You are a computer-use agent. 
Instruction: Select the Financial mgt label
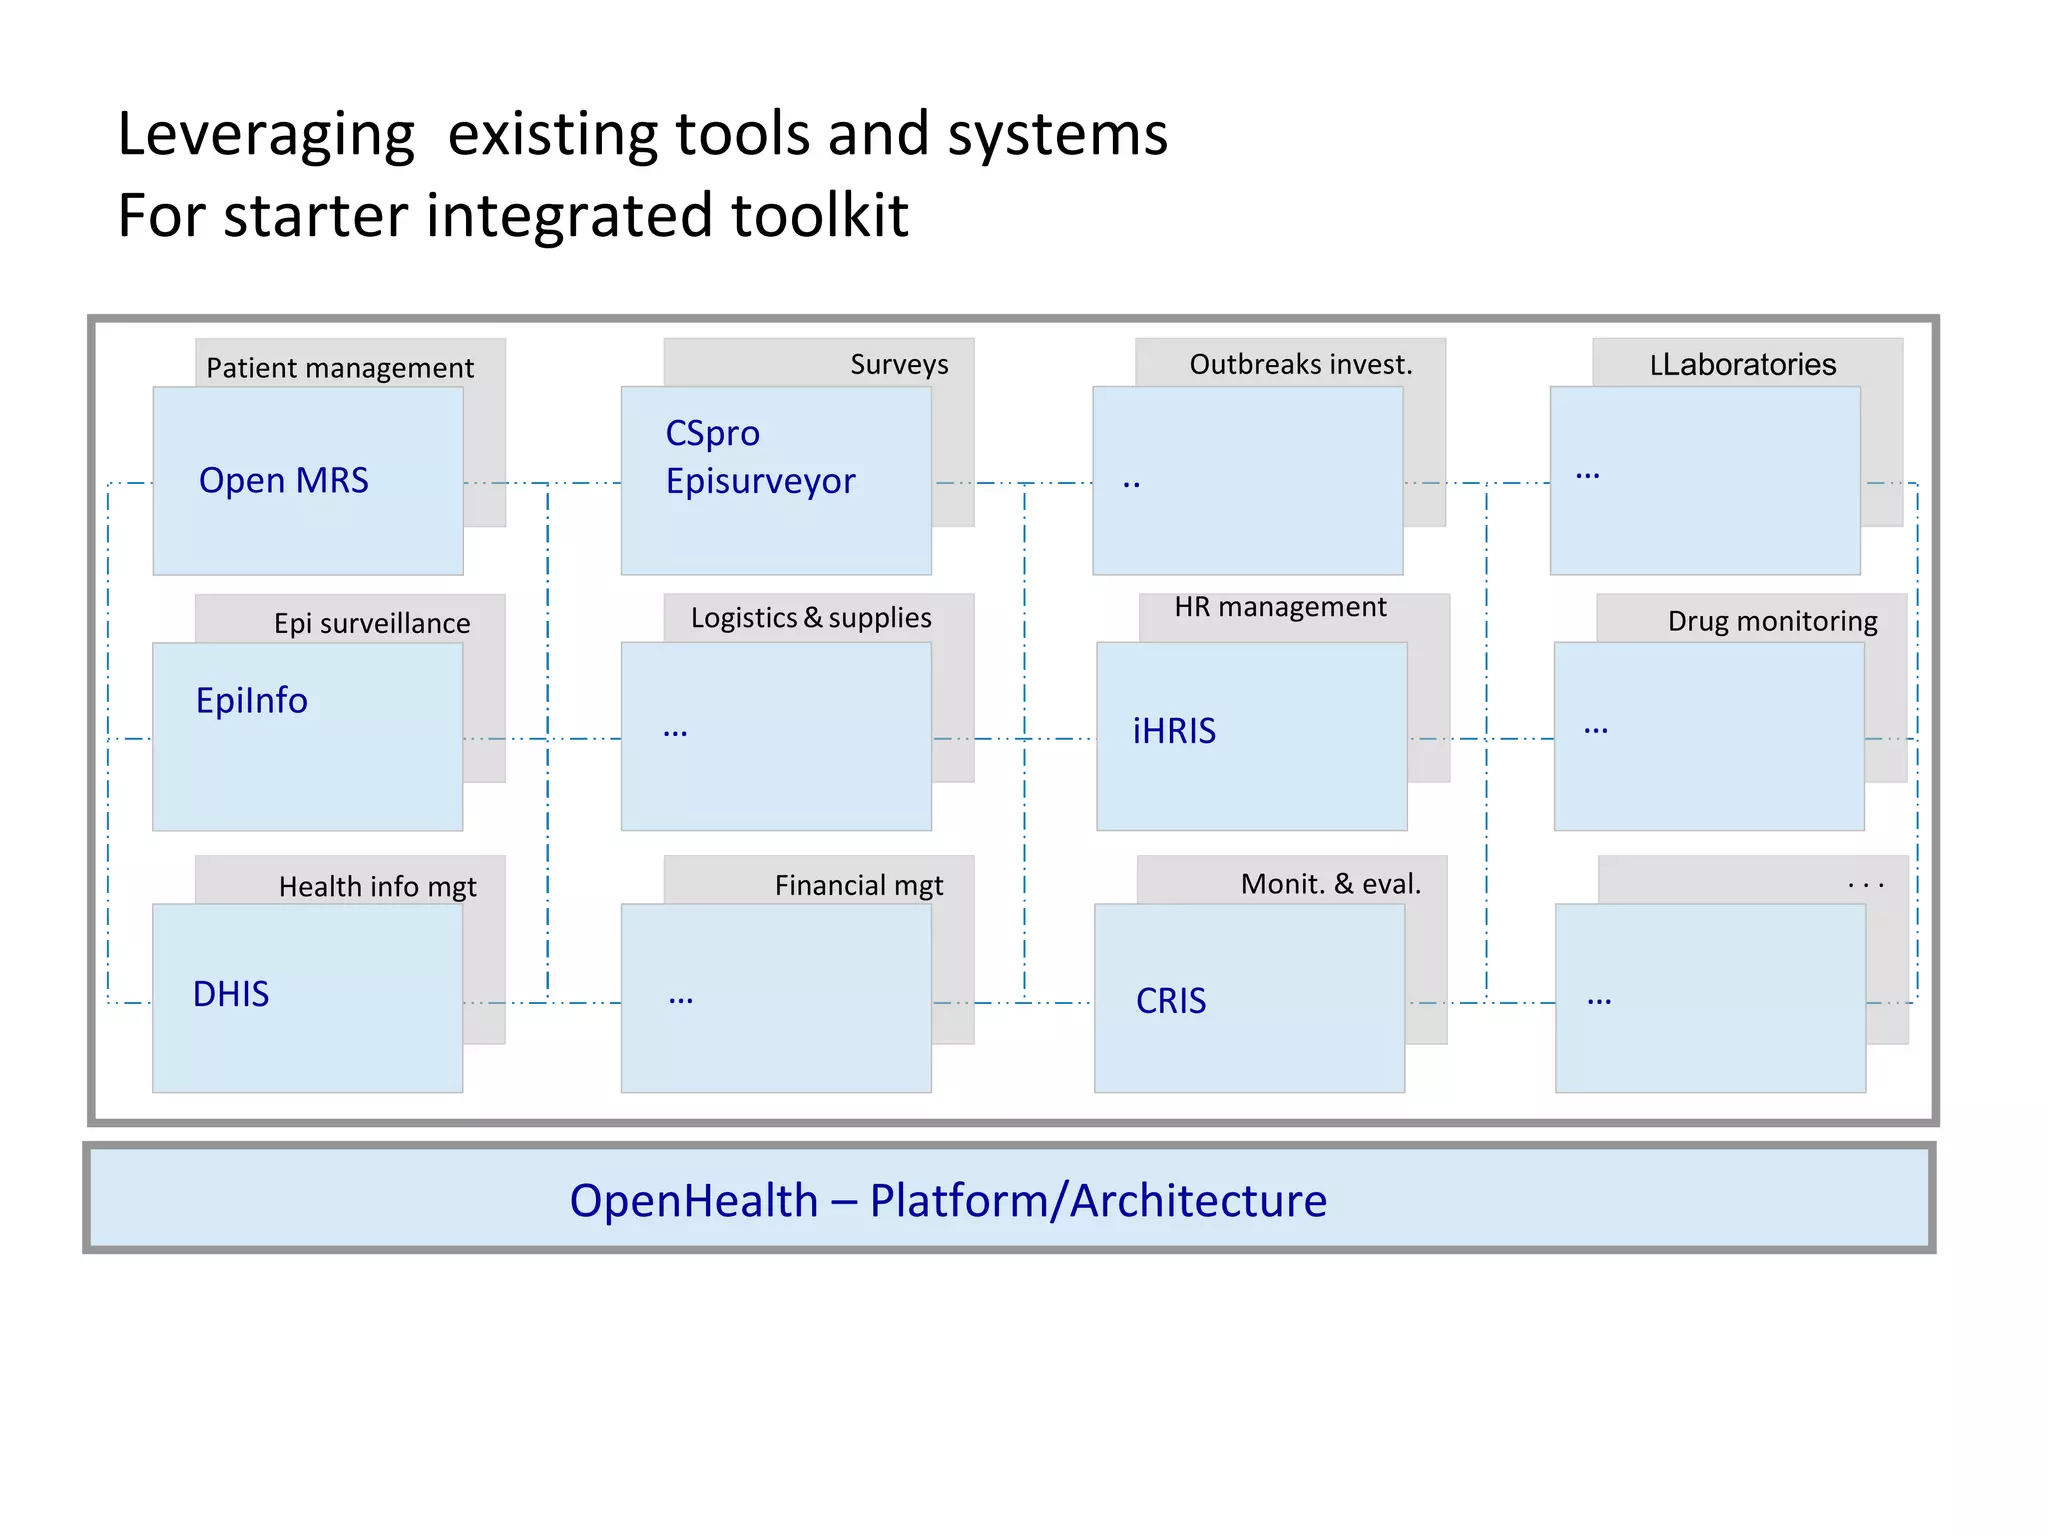[x=858, y=885]
